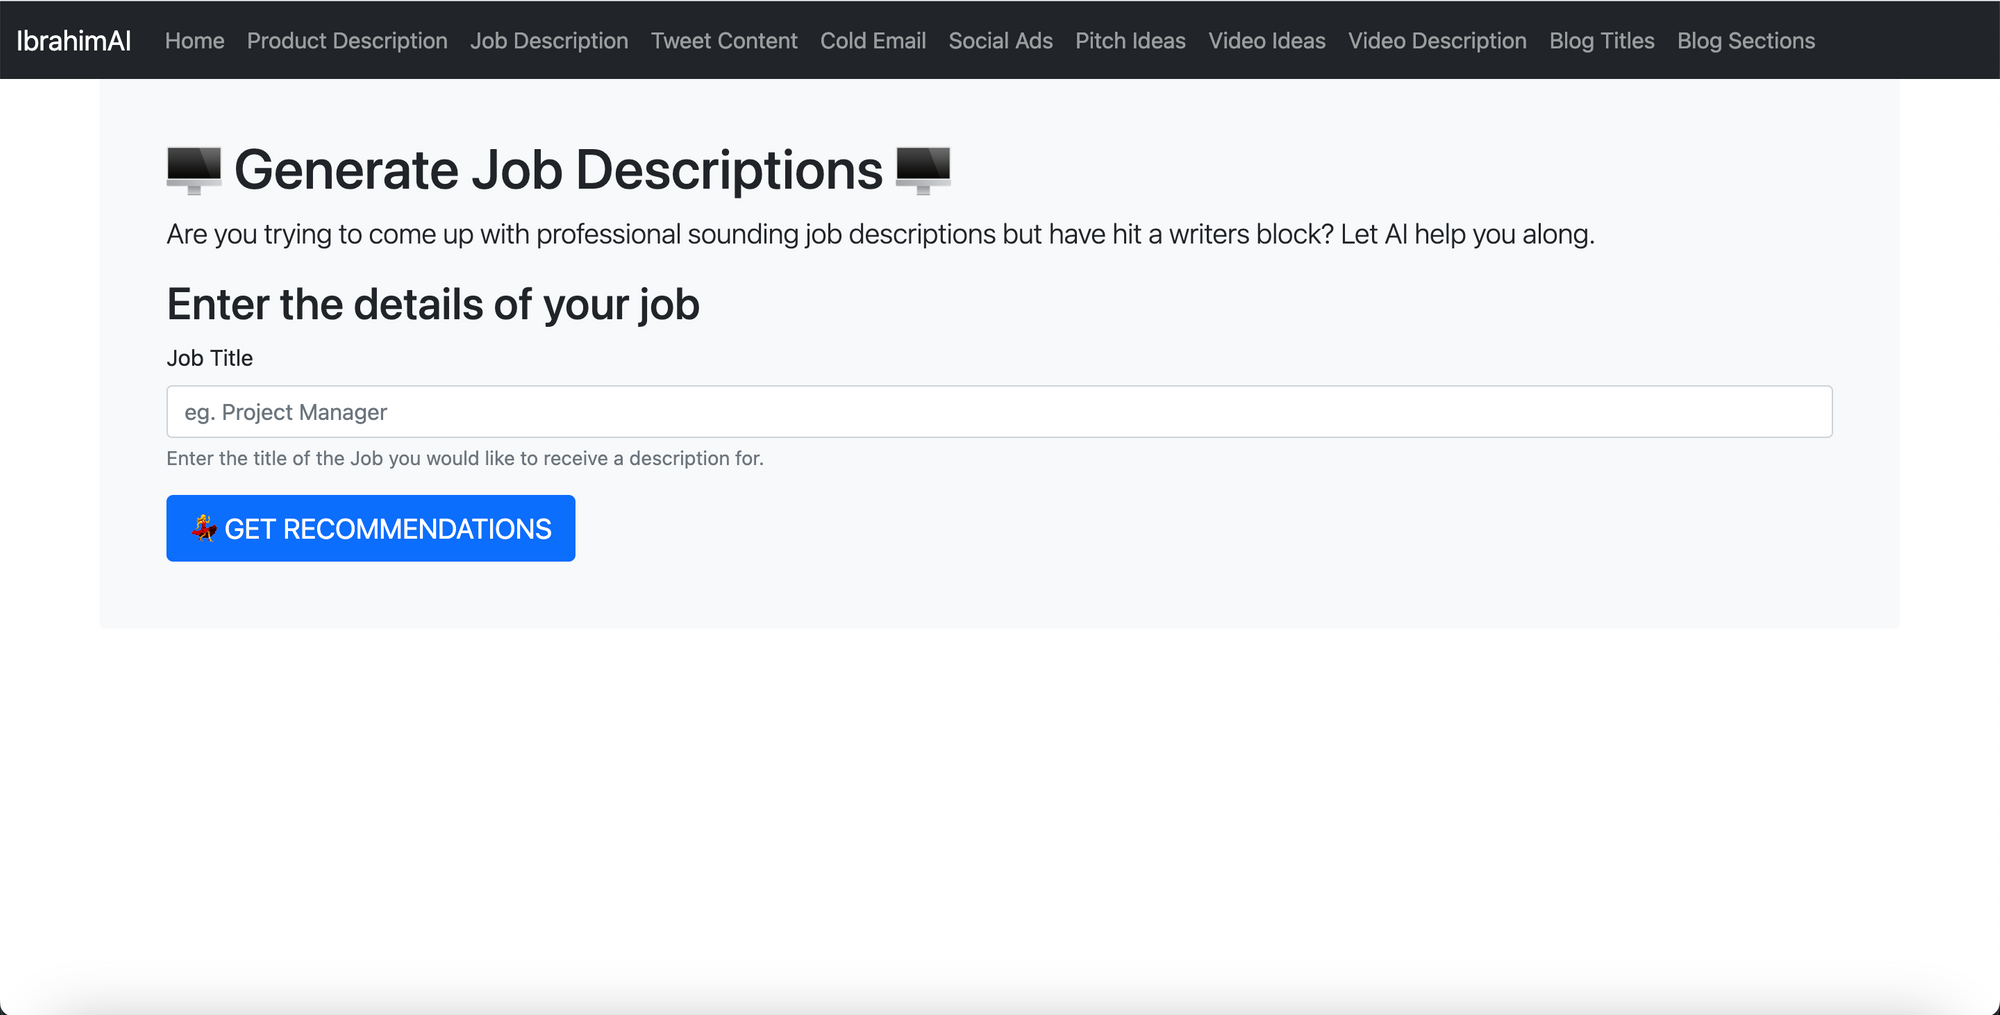Image resolution: width=2000 pixels, height=1015 pixels.
Task: Click the left monitor emoji in the heading
Action: (x=192, y=168)
